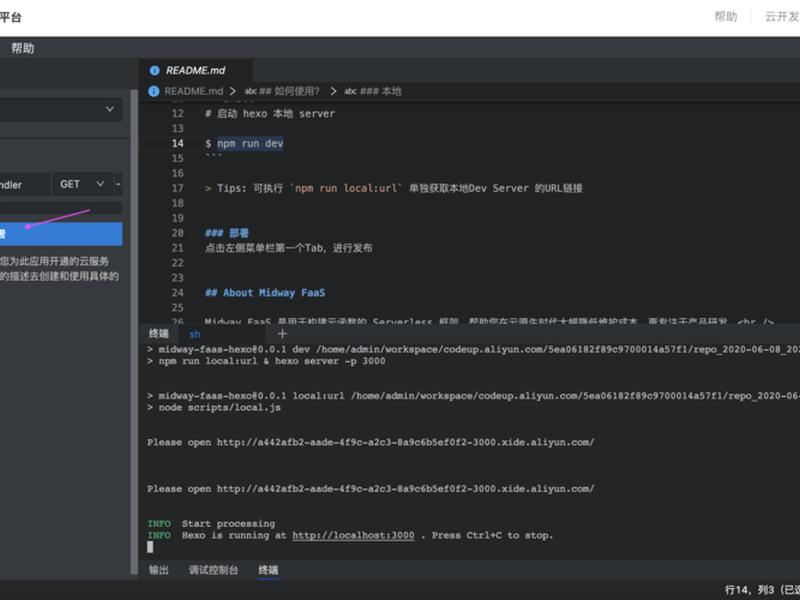
Task: Switch to the 输出 bottom tab
Action: pos(158,570)
